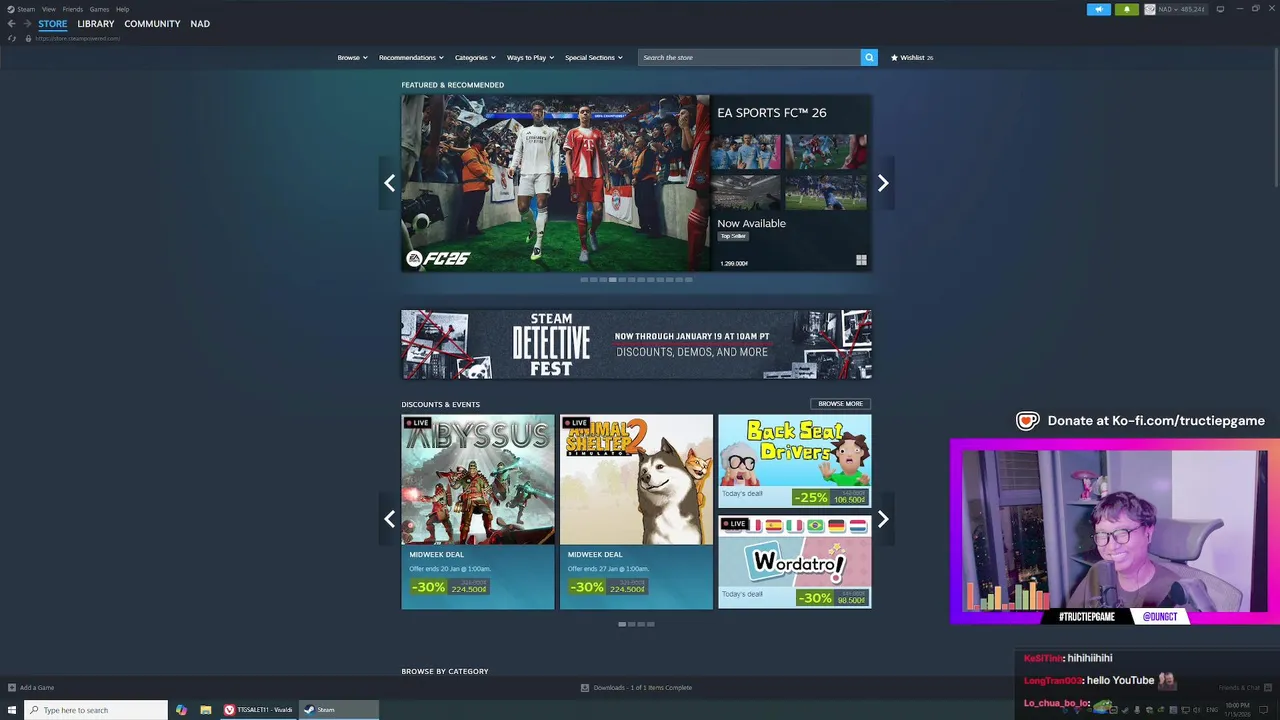Image resolution: width=1280 pixels, height=720 pixels.
Task: Expand the Categories dropdown
Action: click(475, 58)
